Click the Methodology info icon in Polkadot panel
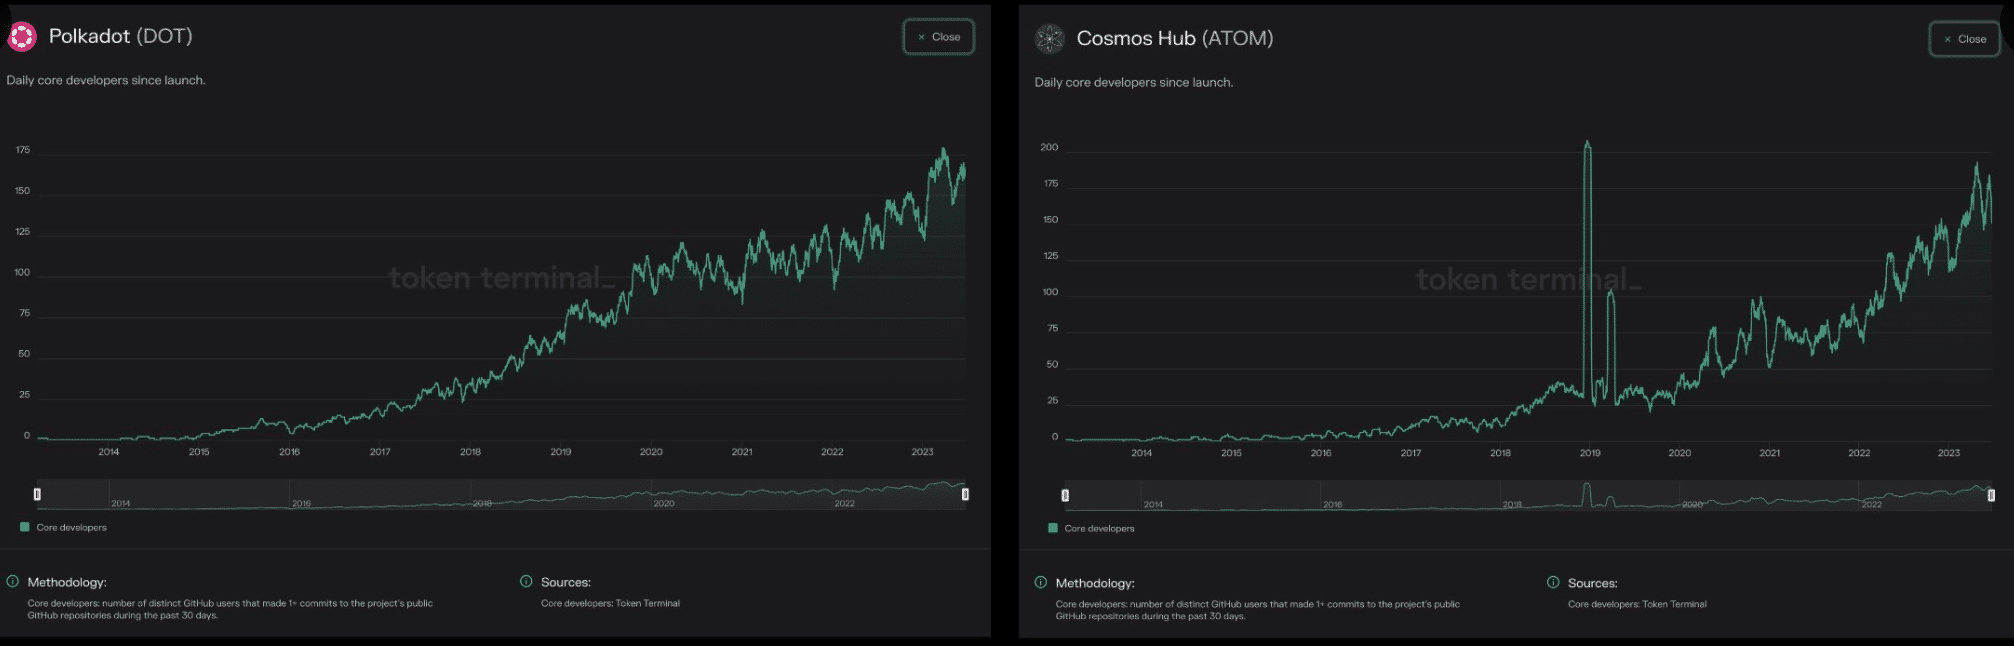 coord(13,581)
